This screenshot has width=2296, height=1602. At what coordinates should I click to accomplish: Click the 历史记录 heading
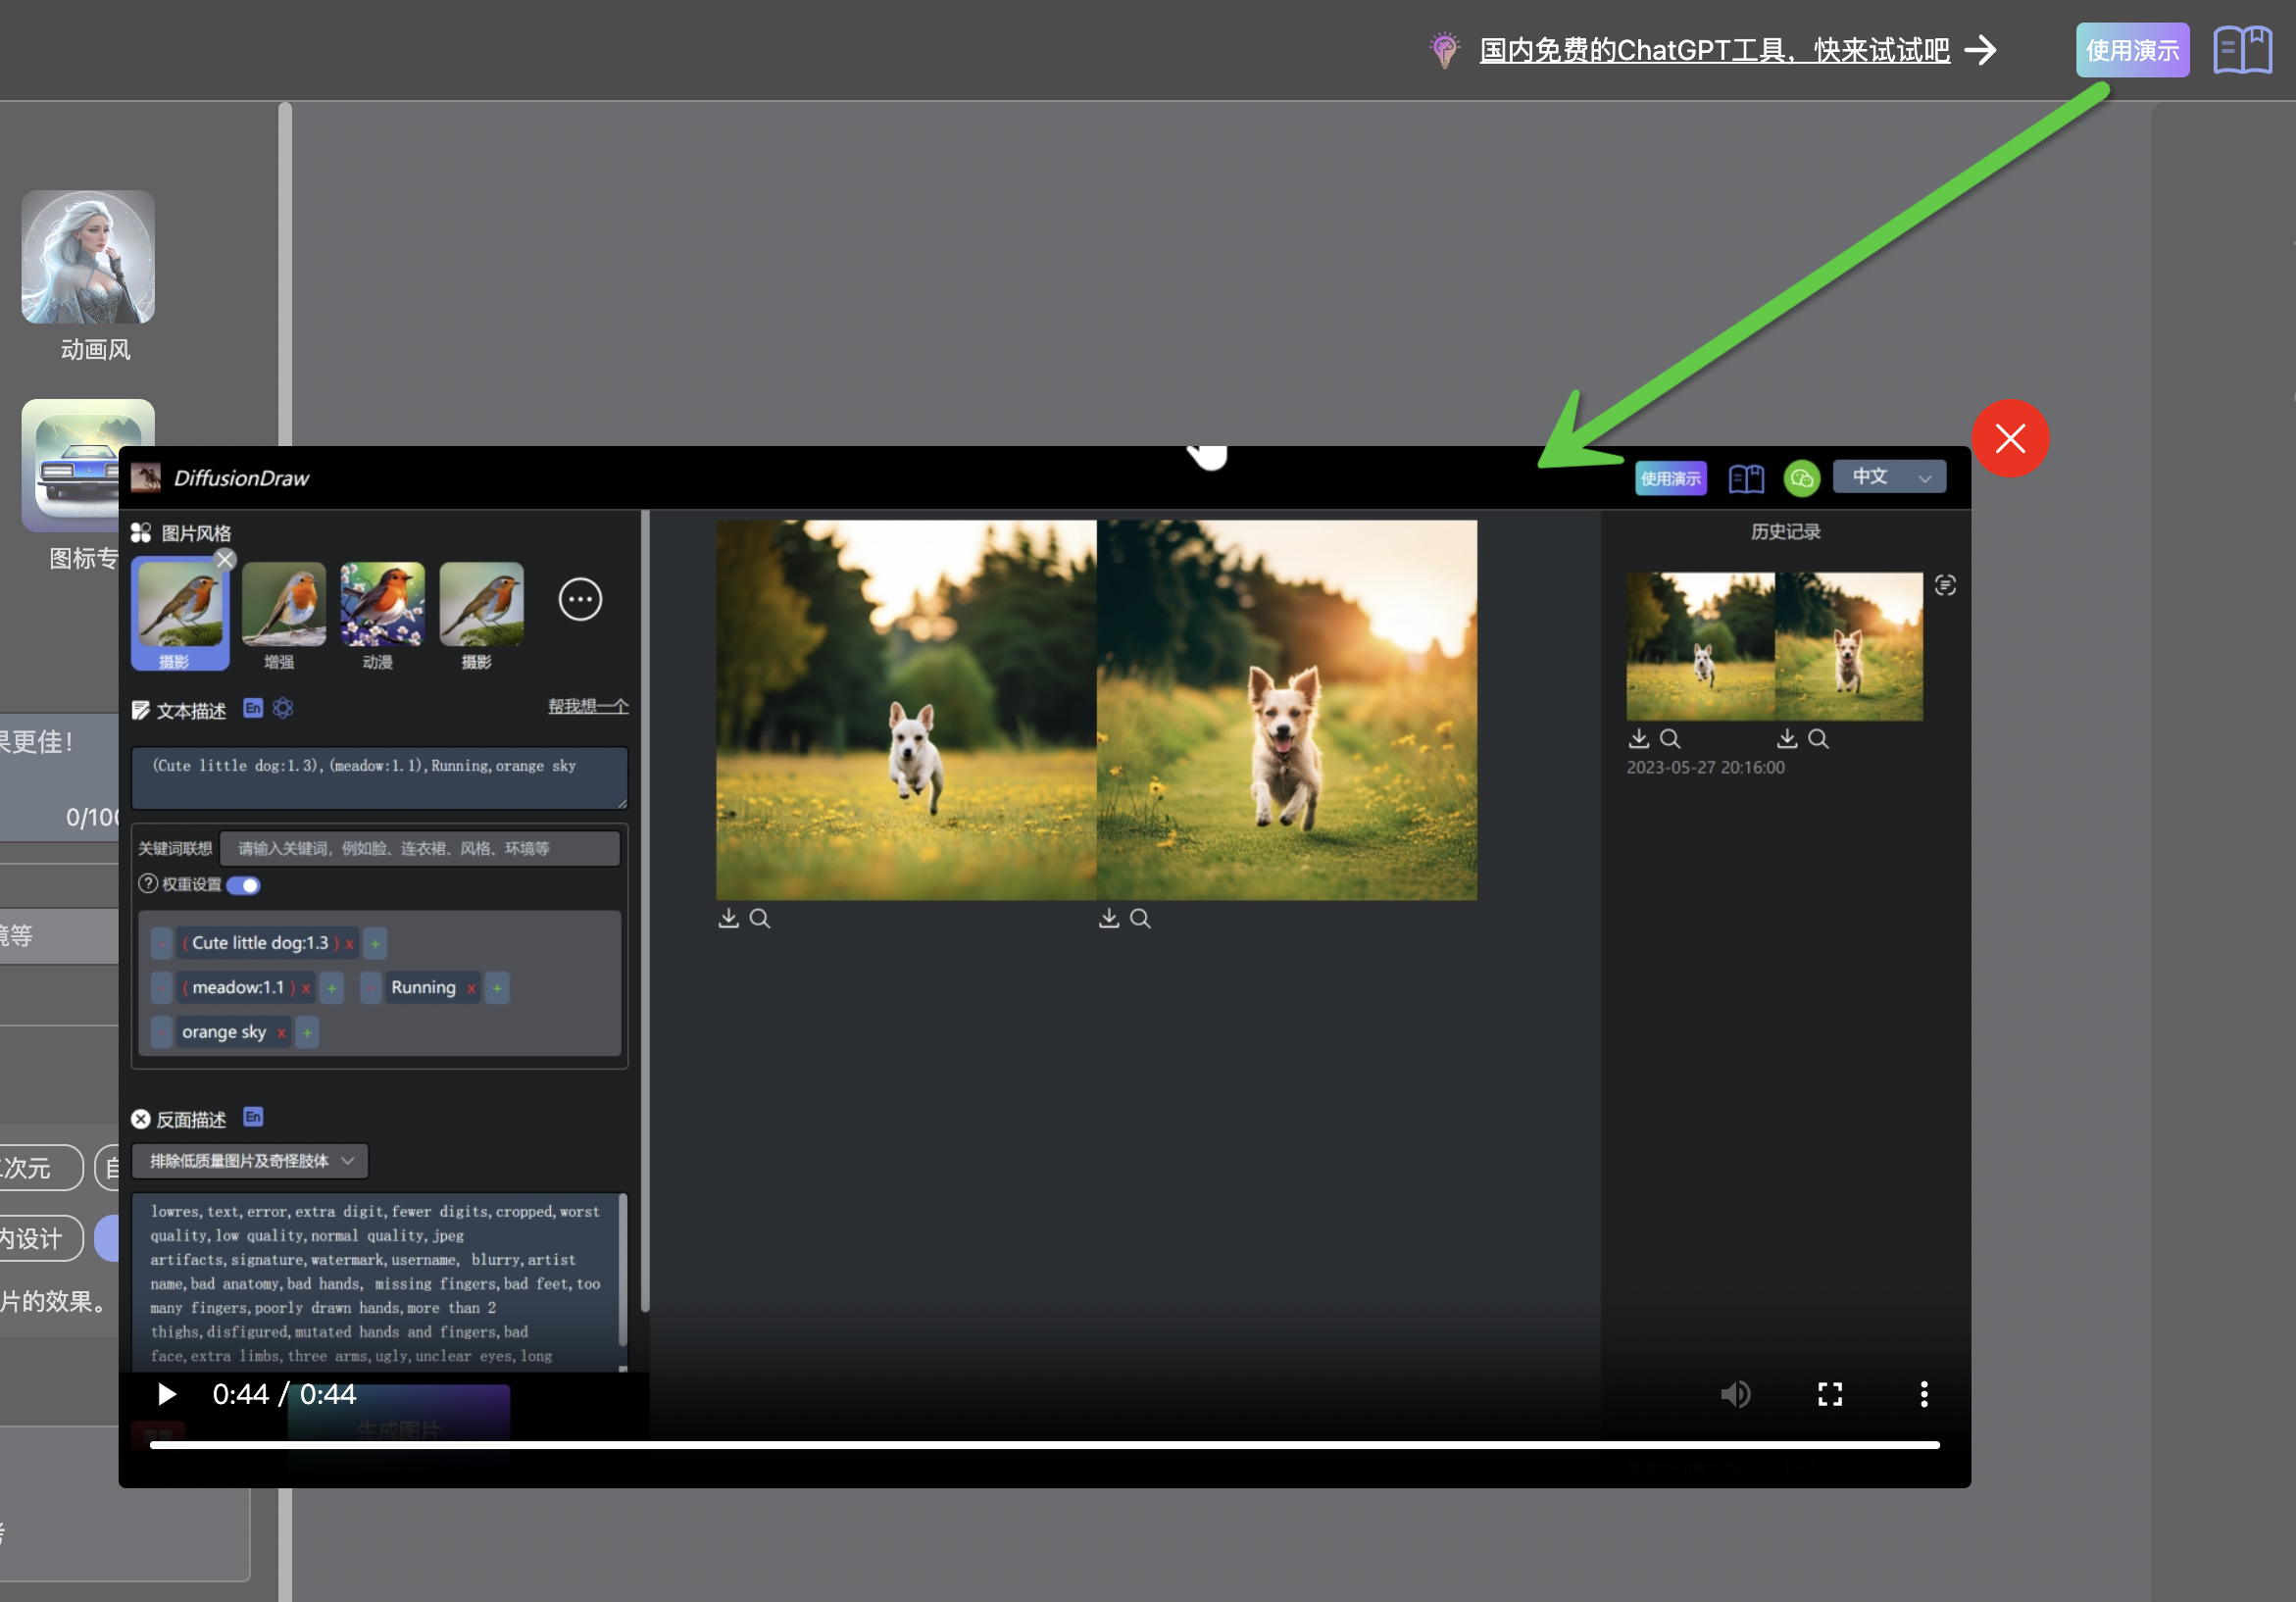pos(1786,532)
